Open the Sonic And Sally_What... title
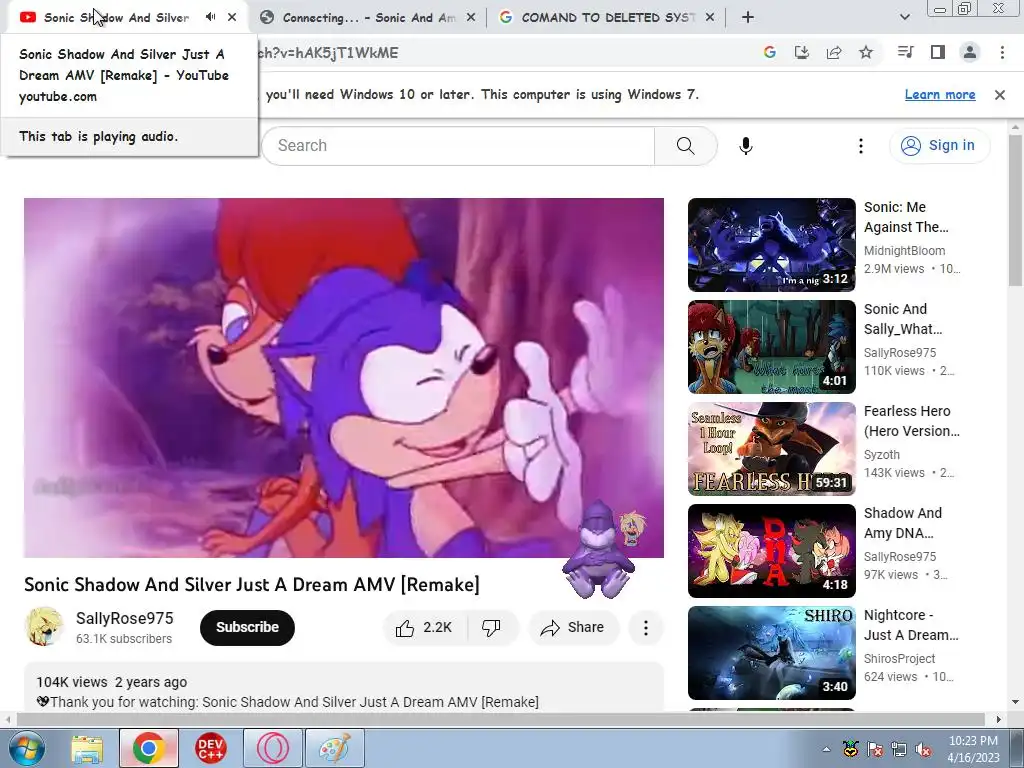The image size is (1024, 768). pos(903,319)
